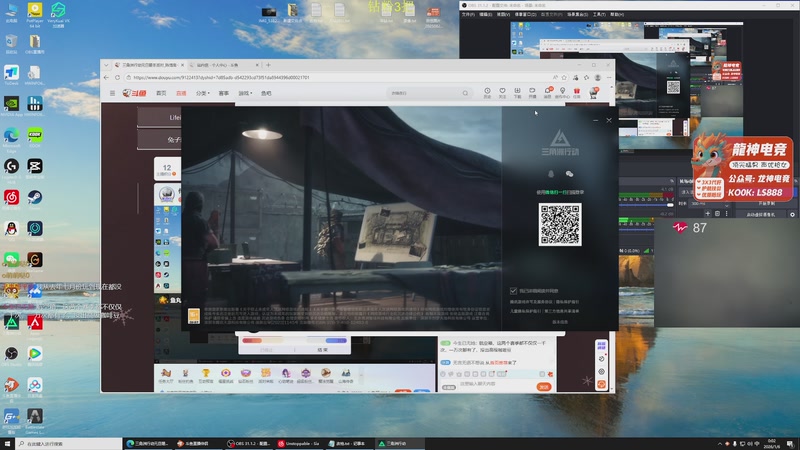800x450 pixels.
Task: Select the WeChat login icon in launcher
Action: coord(569,174)
